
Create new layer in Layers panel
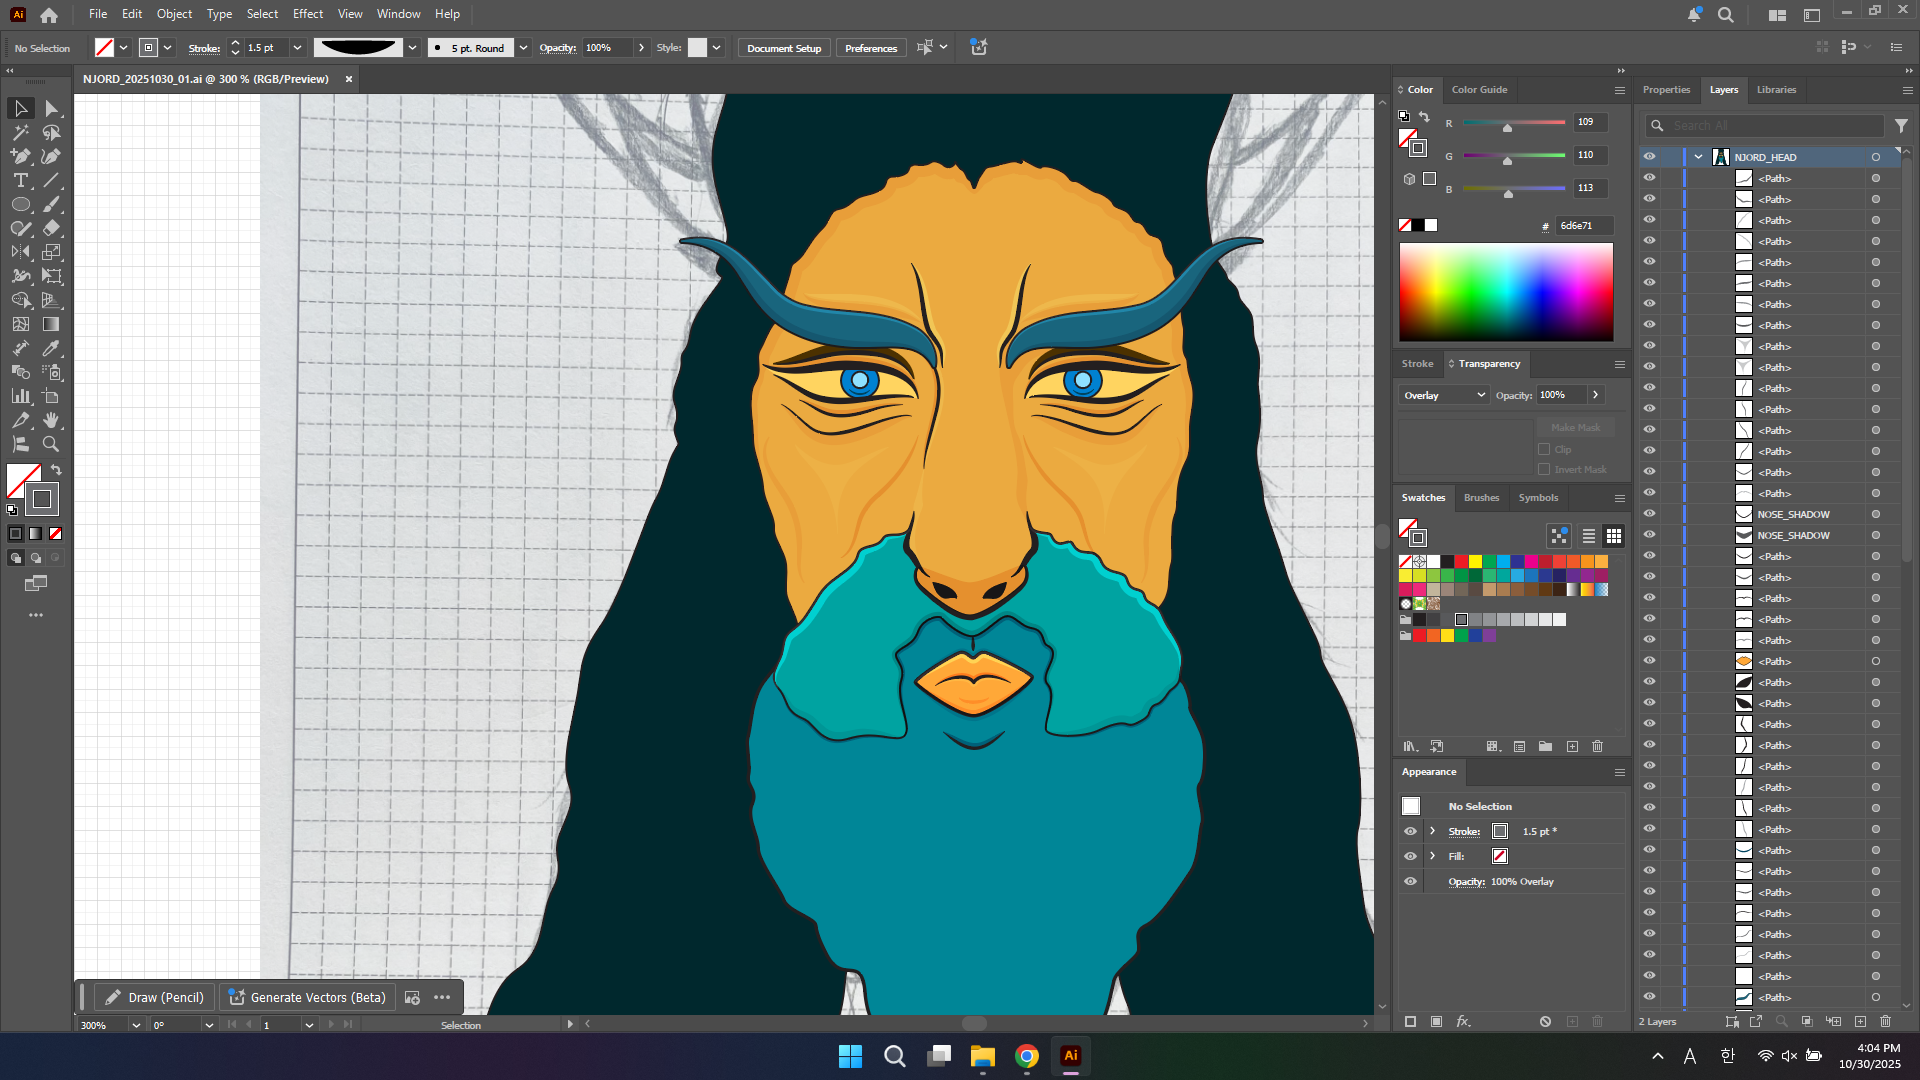1860,1021
